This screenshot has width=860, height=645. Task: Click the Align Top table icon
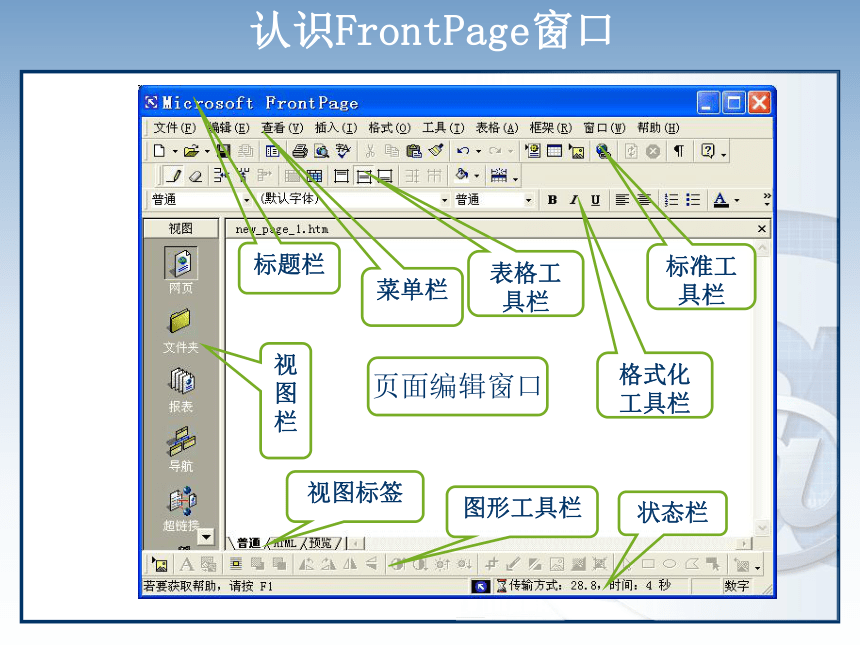(341, 176)
